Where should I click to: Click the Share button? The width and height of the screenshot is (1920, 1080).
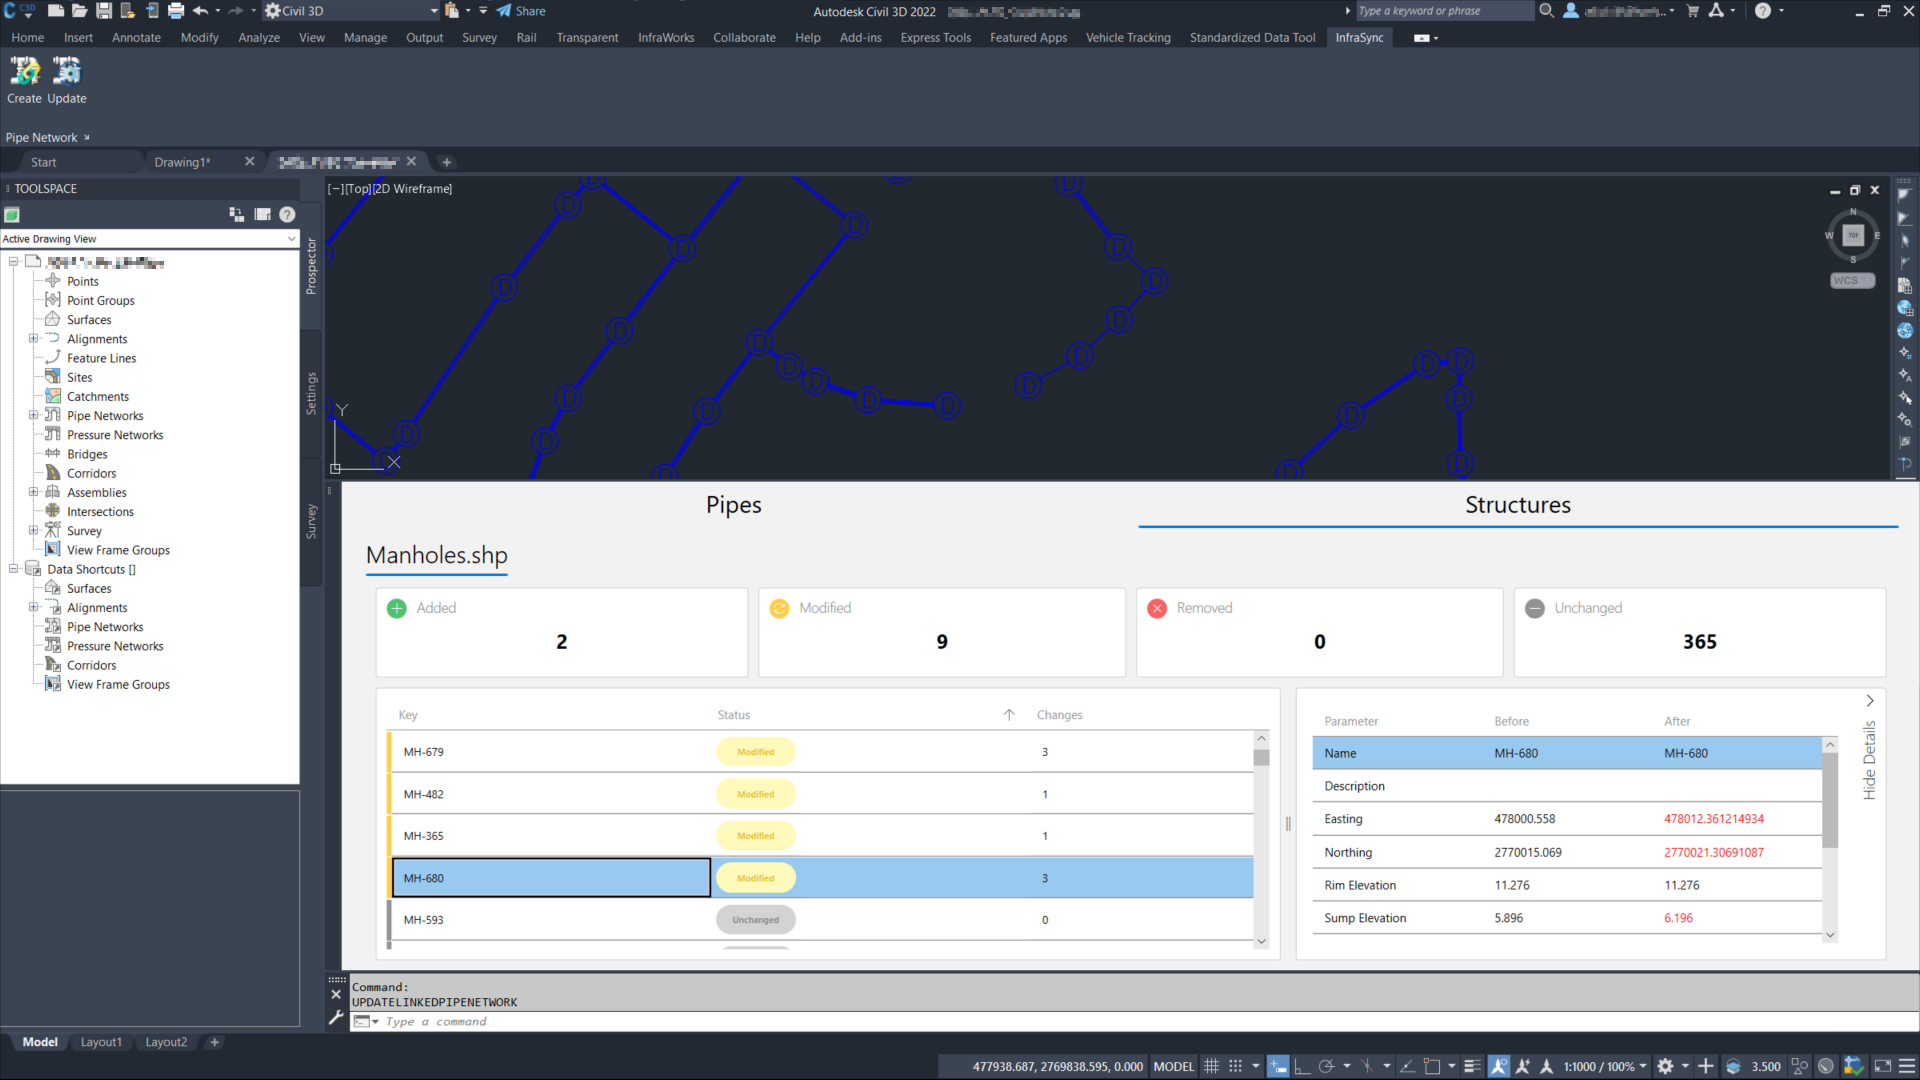[521, 11]
